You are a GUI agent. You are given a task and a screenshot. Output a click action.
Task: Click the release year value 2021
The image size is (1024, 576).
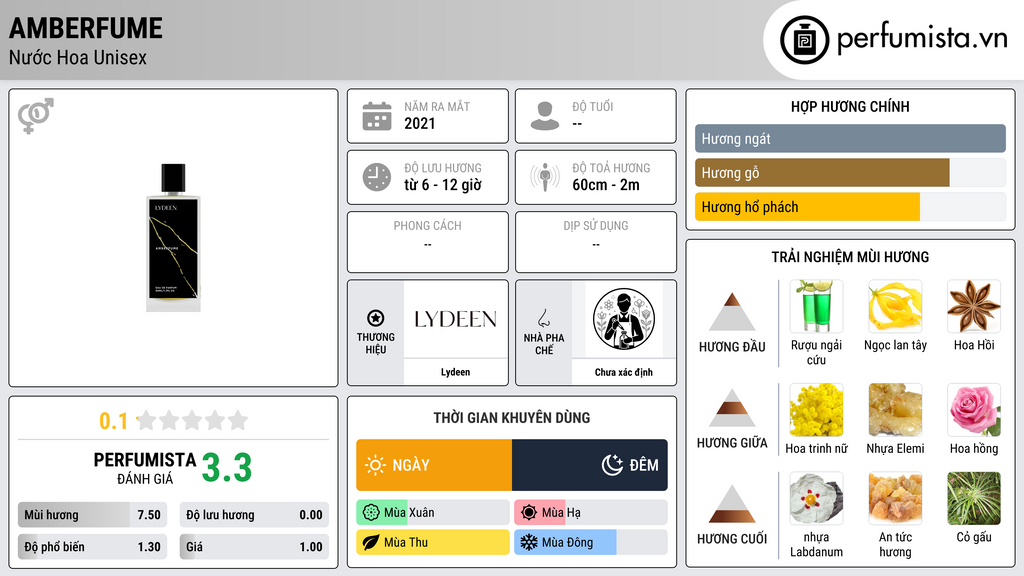(419, 123)
